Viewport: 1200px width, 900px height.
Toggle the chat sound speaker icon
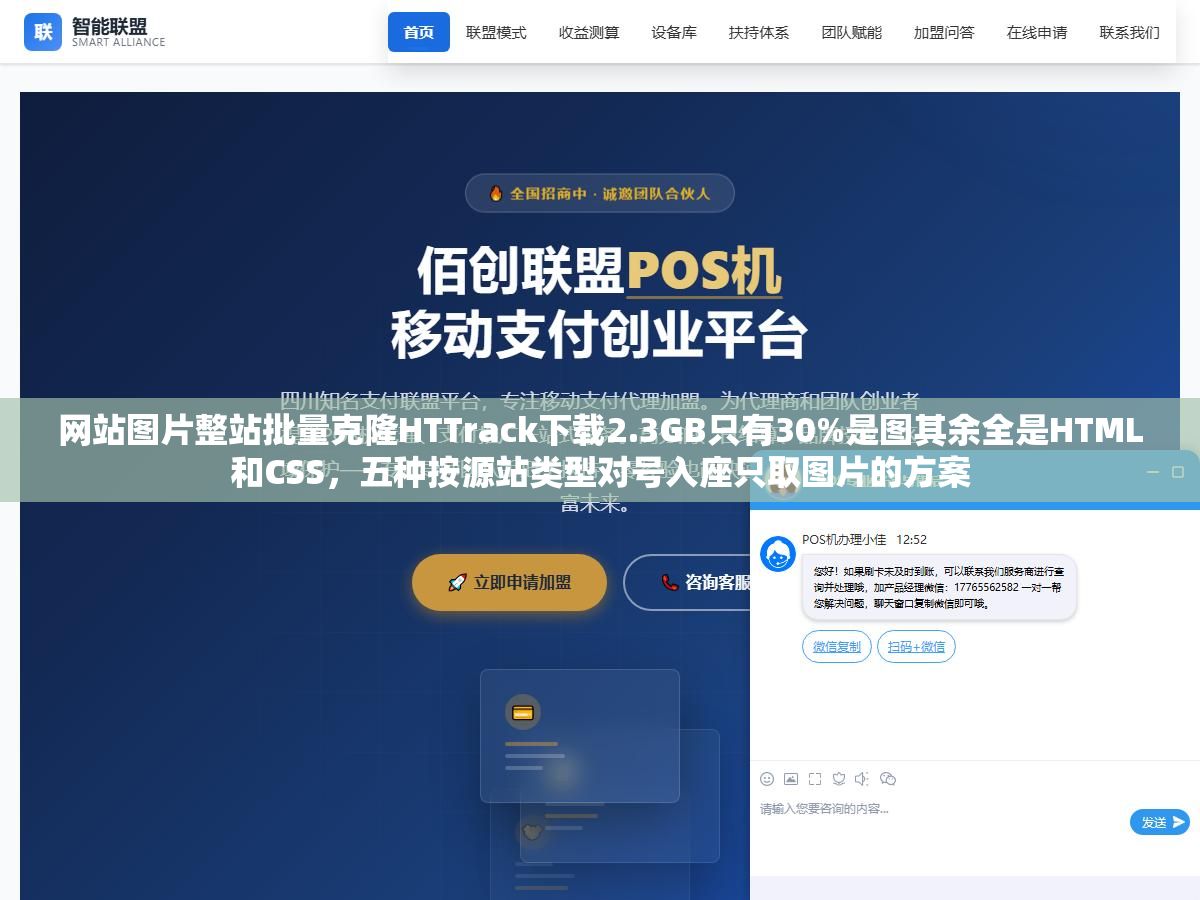(862, 779)
